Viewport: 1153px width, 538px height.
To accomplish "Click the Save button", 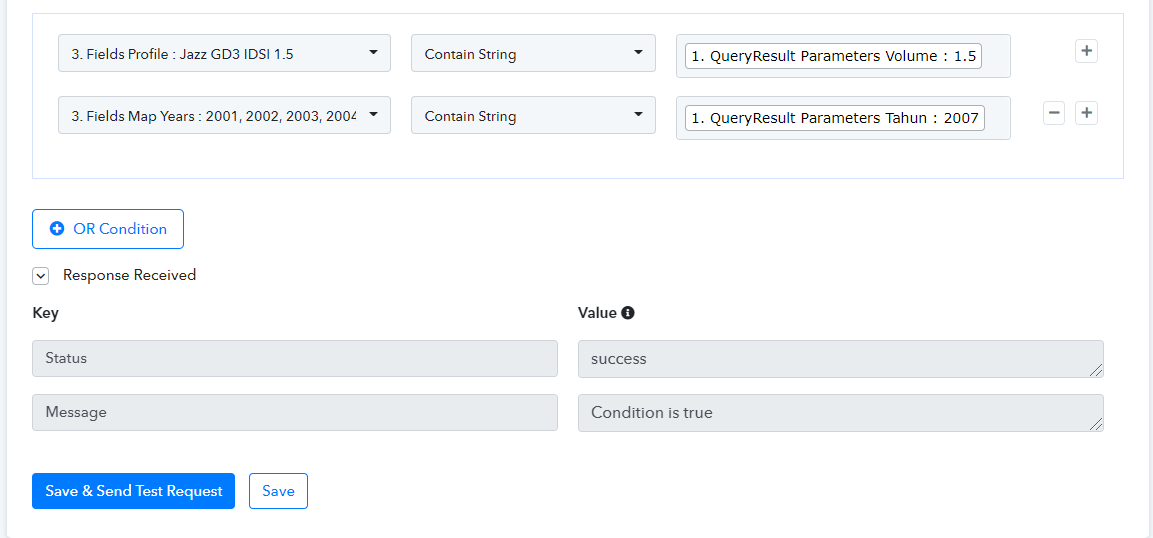I will [x=279, y=491].
